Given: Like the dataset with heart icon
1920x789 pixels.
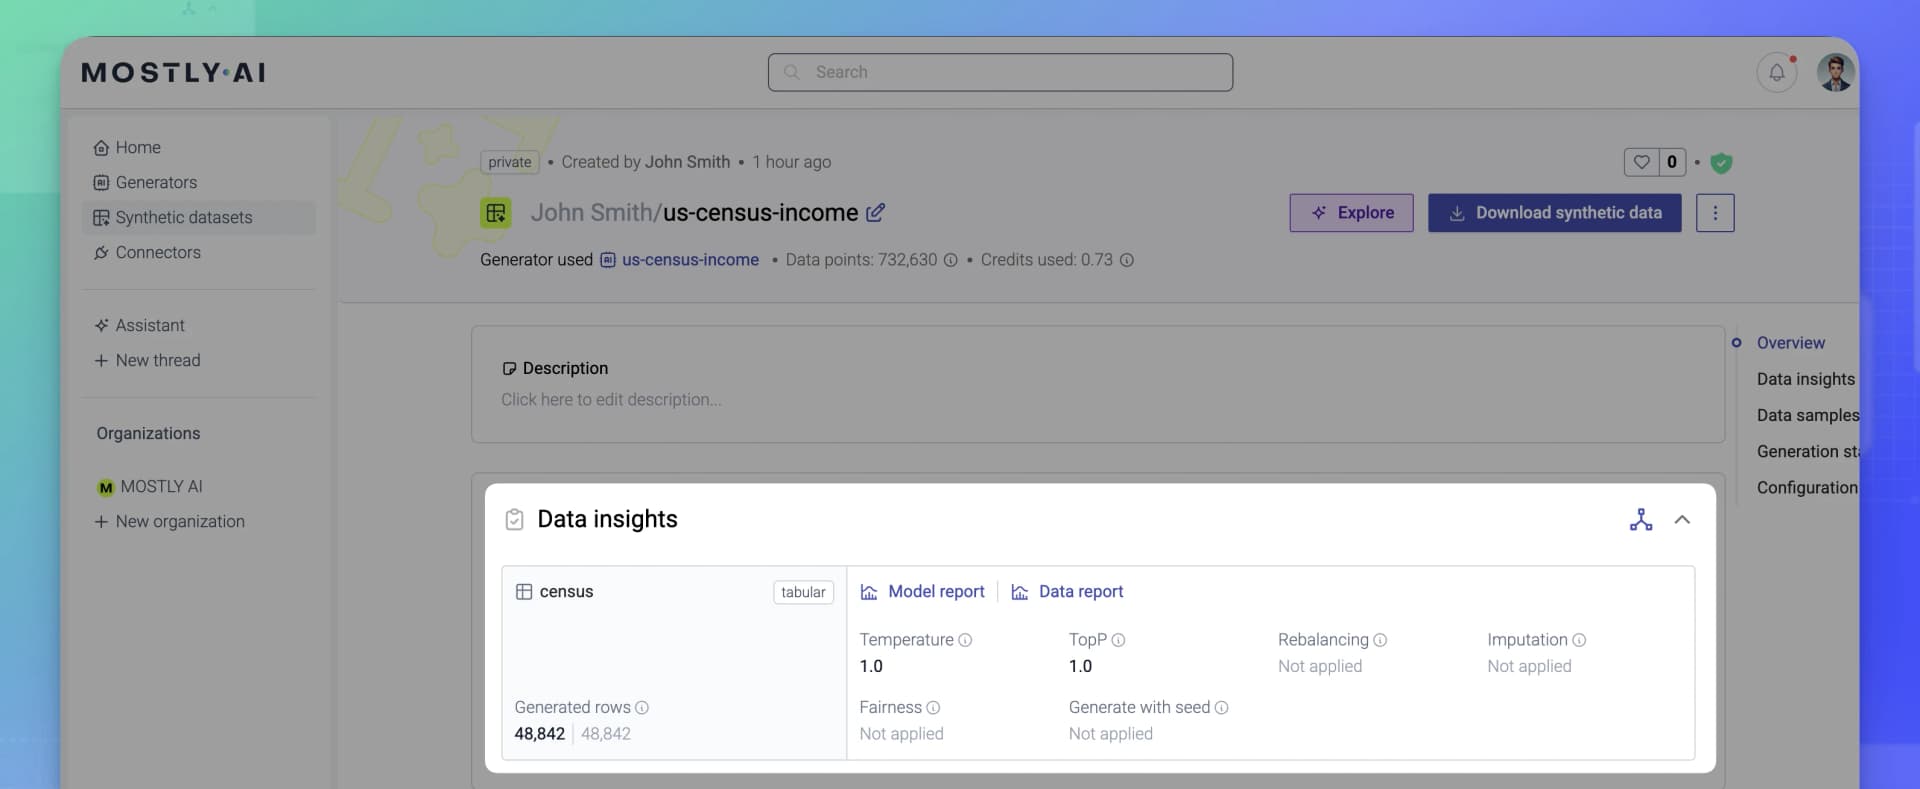Looking at the screenshot, I should (1641, 162).
